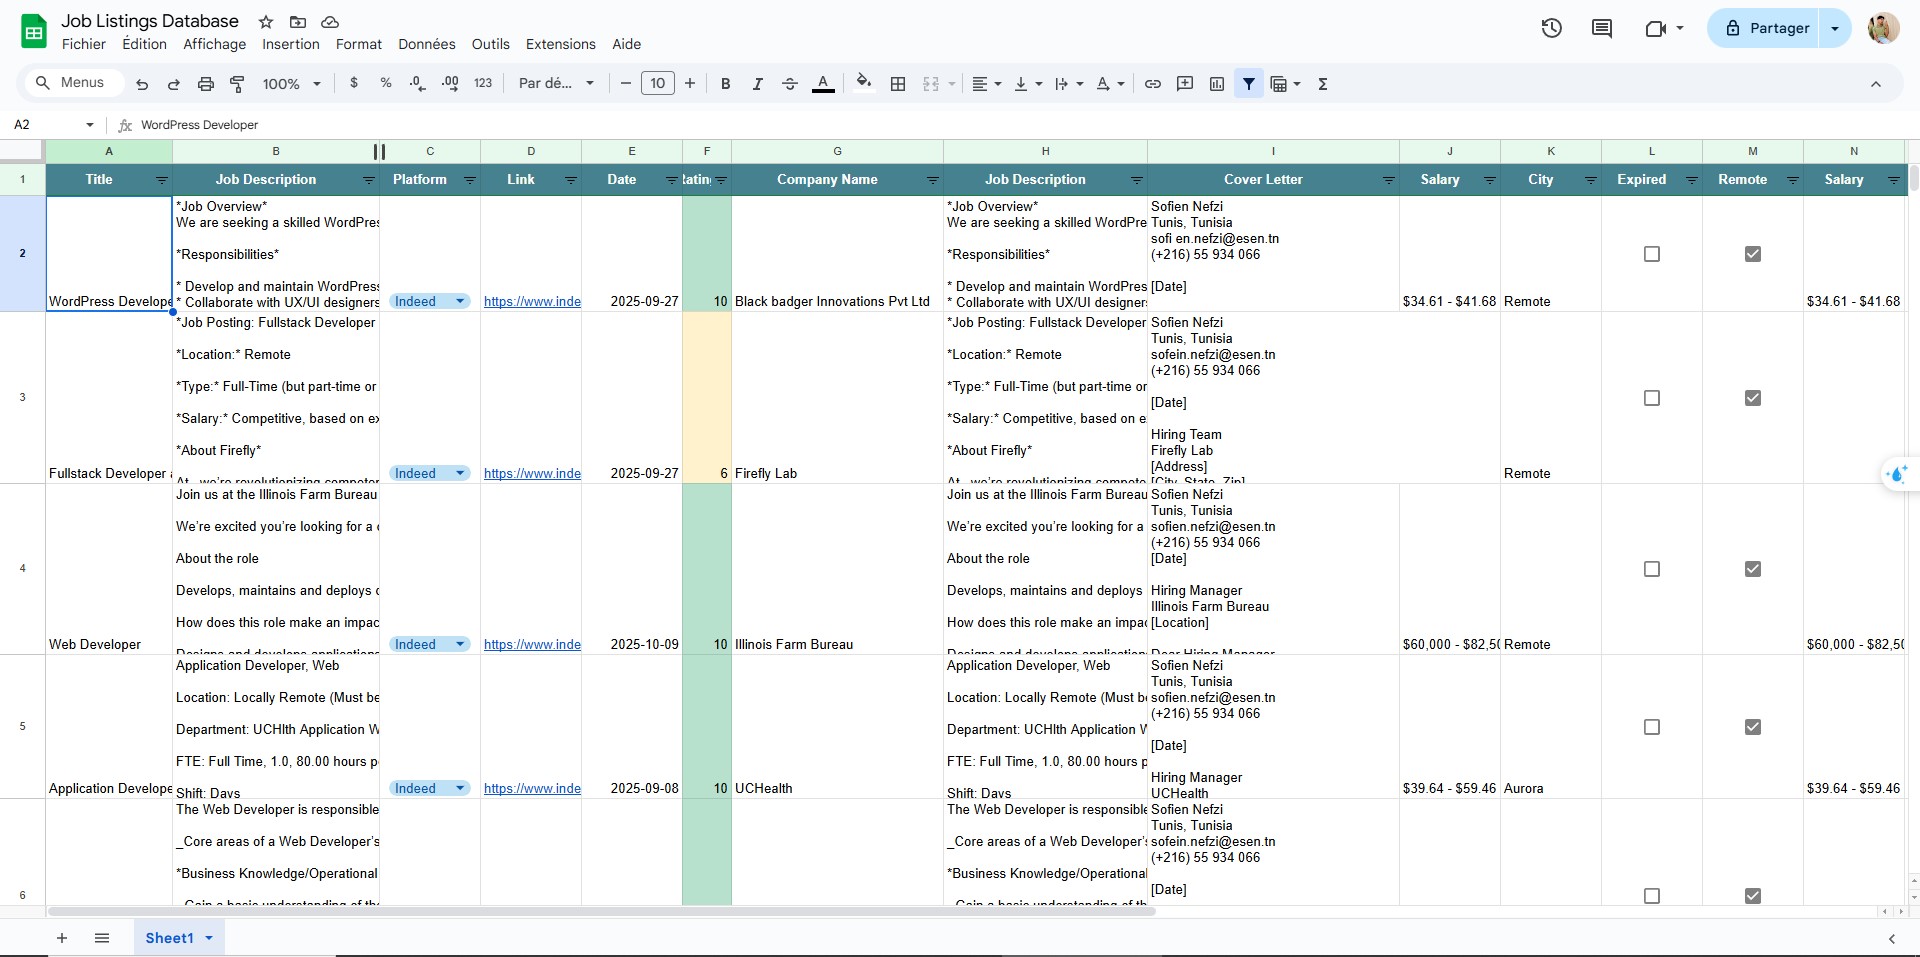Image resolution: width=1920 pixels, height=957 pixels.
Task: Tick Expired checkbox for Illinois Farm Bureau
Action: click(1652, 569)
